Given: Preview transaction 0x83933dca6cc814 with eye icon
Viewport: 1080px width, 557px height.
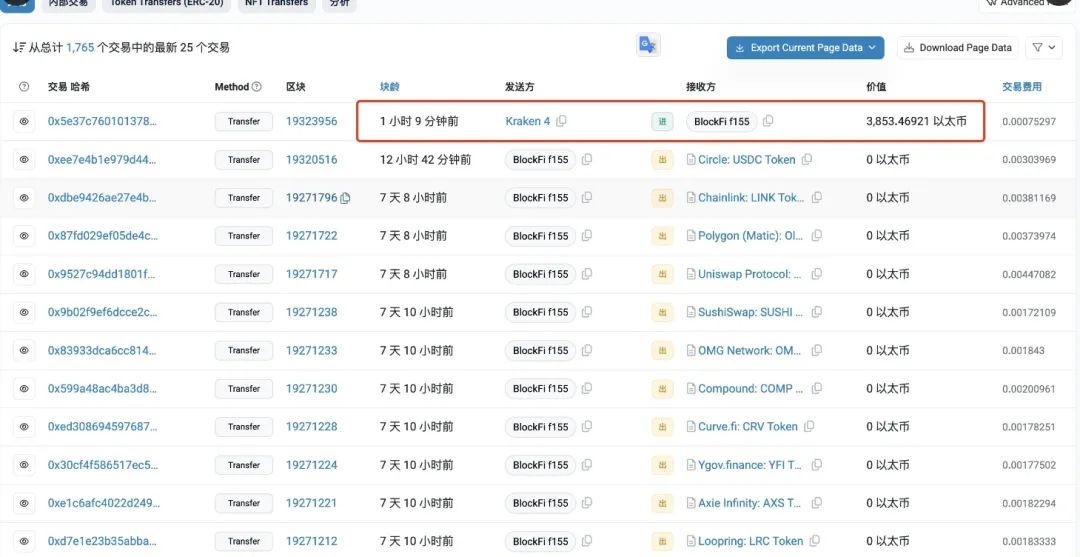Looking at the screenshot, I should pyautogui.click(x=24, y=350).
